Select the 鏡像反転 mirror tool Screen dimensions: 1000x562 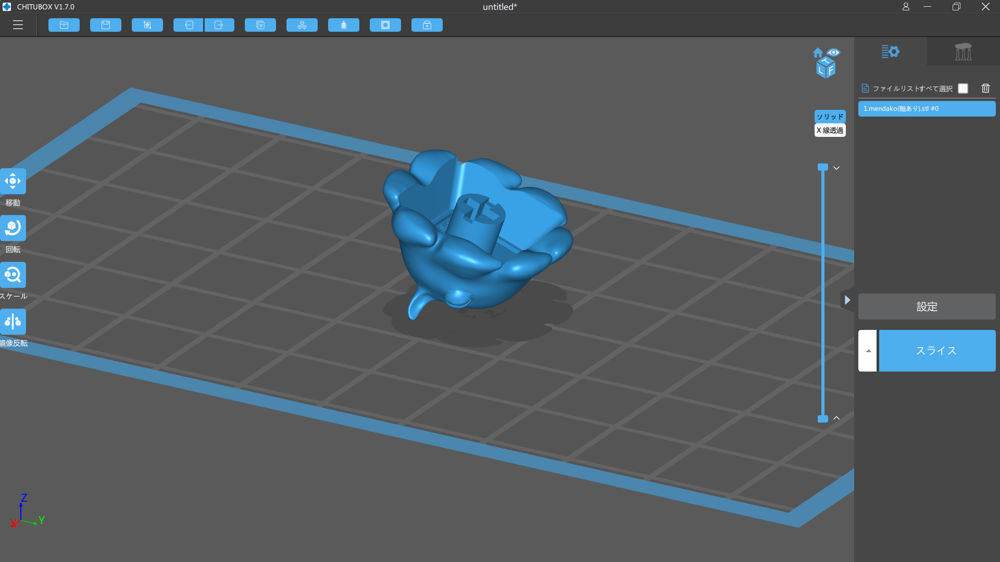point(13,322)
